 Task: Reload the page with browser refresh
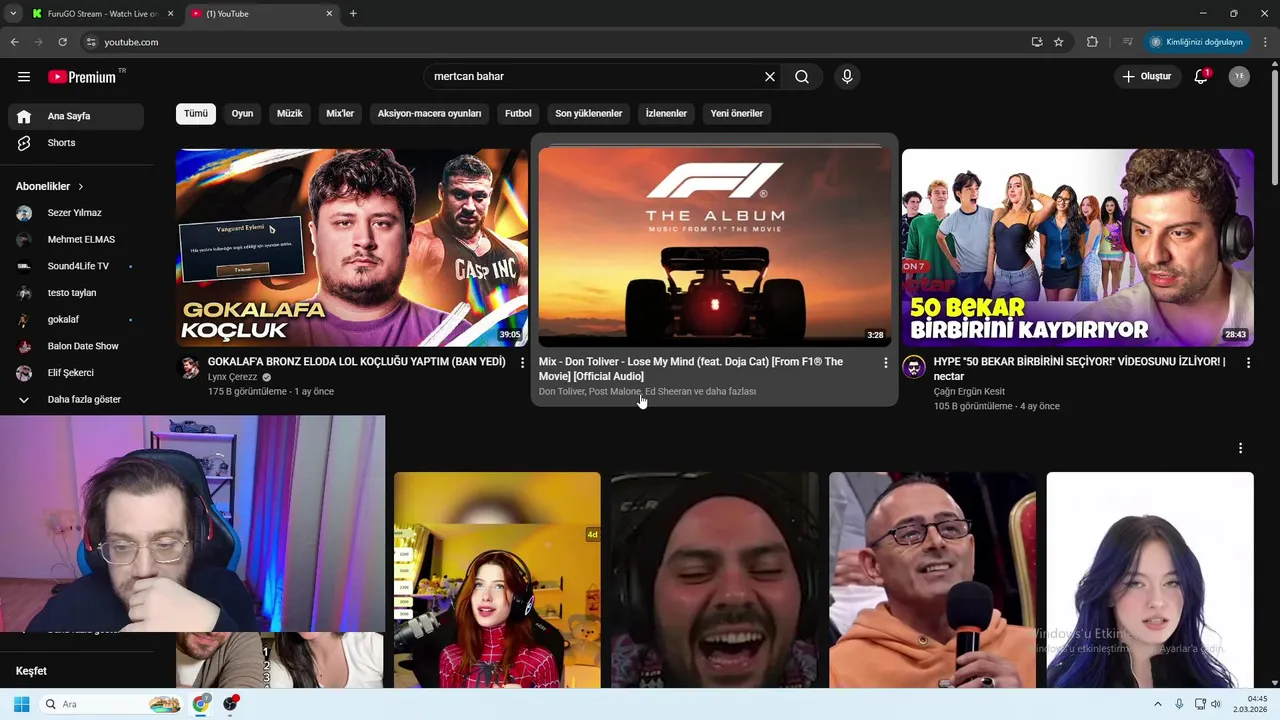(x=62, y=42)
